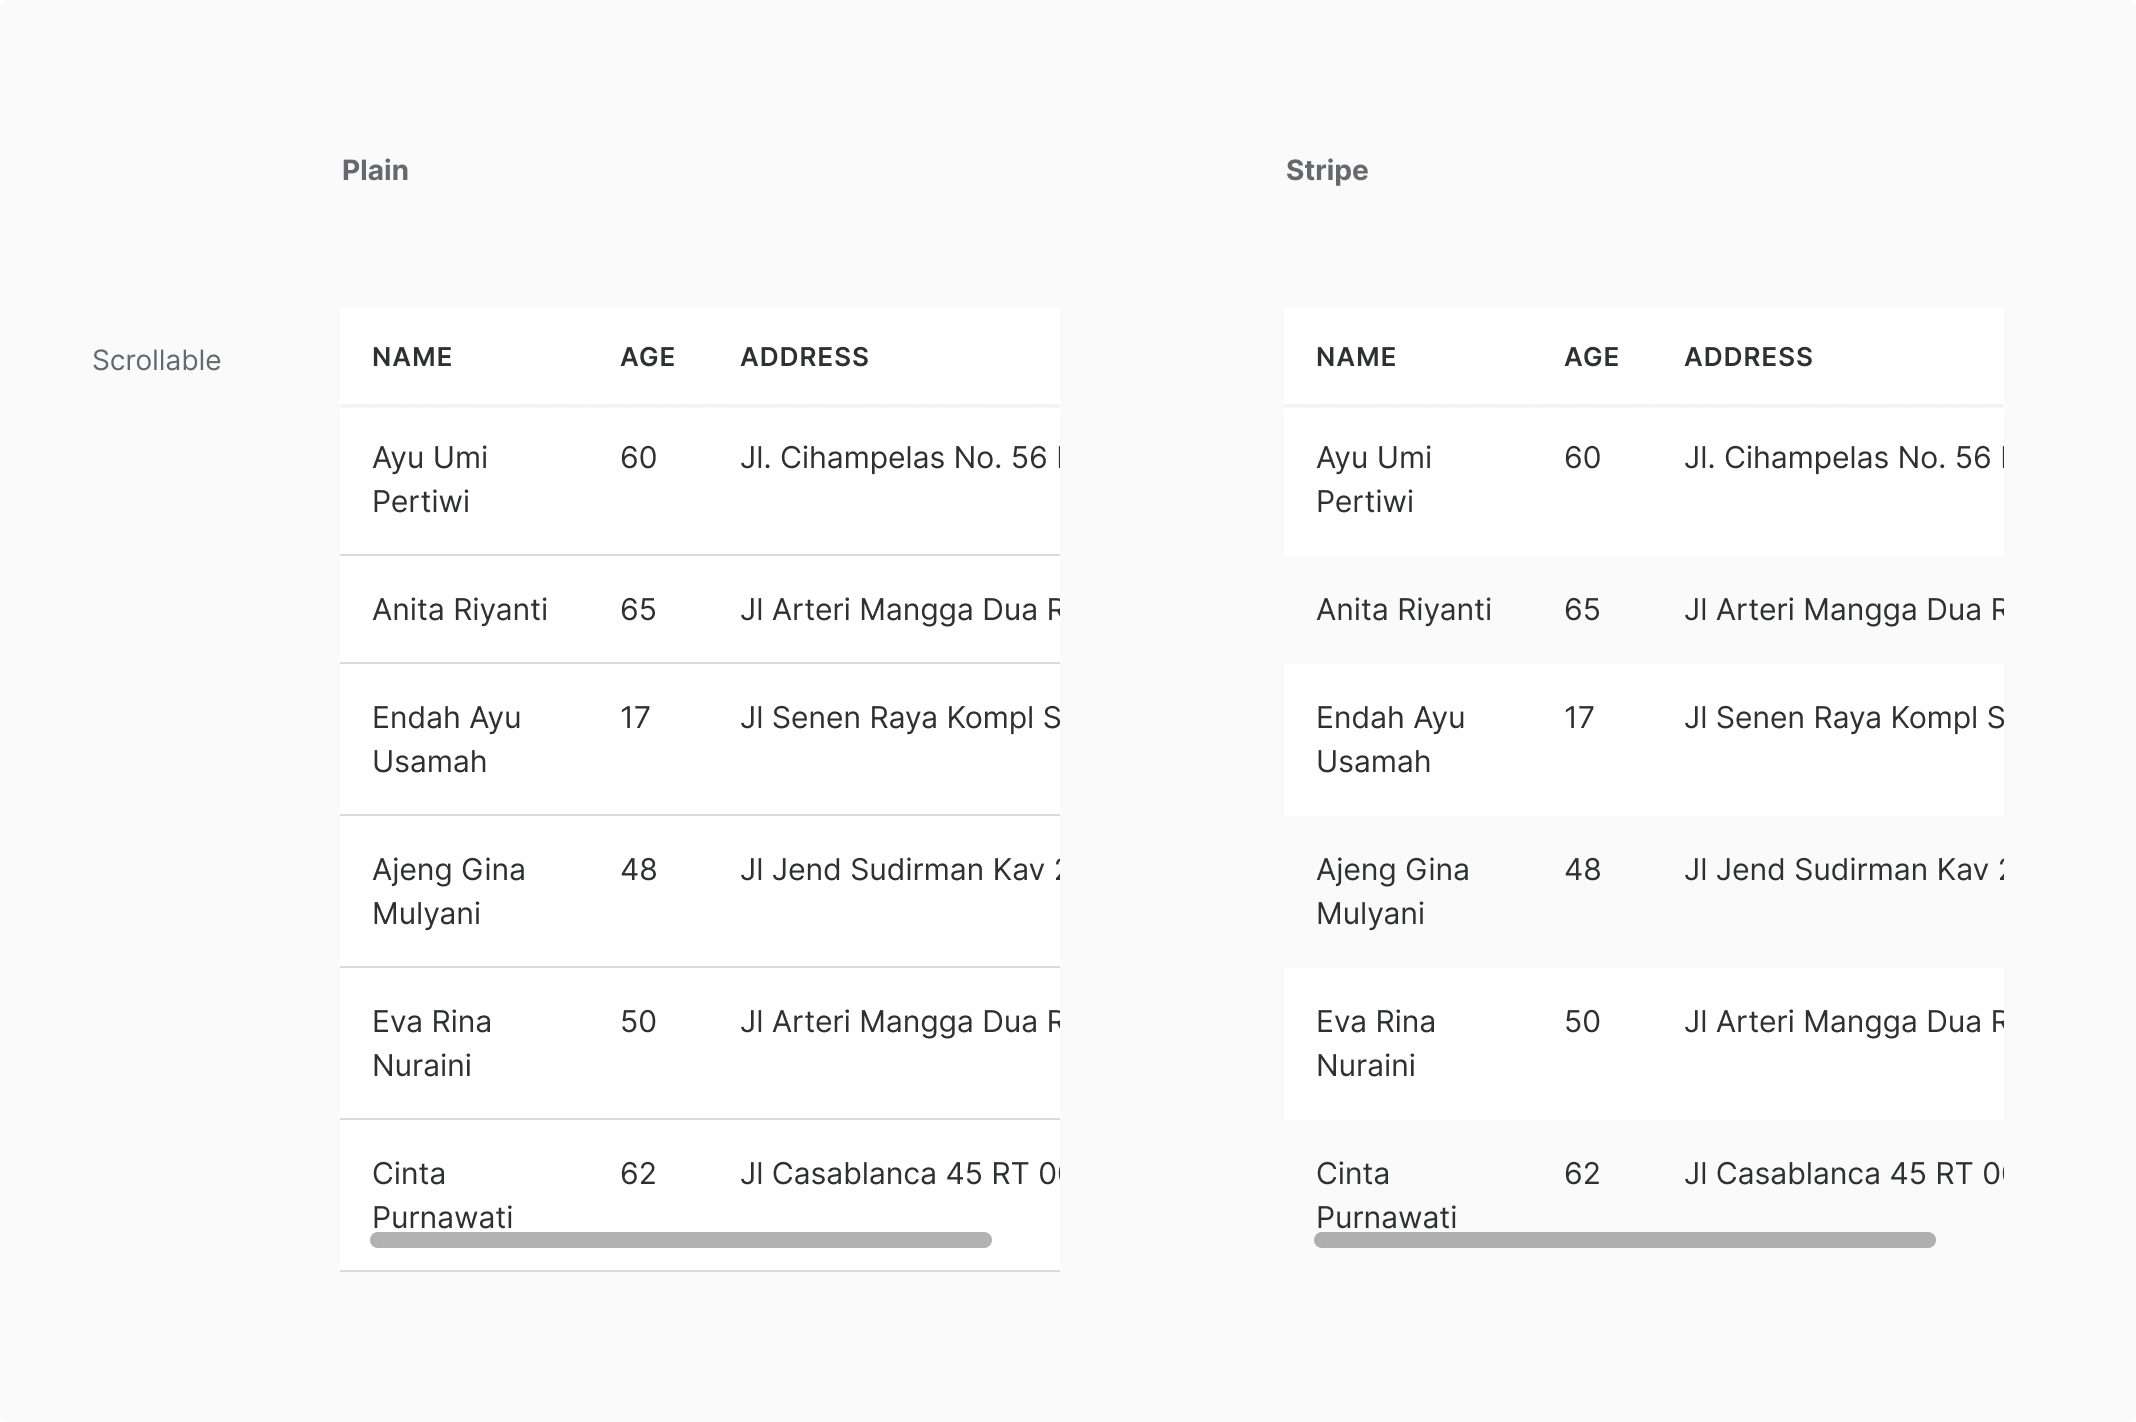
Task: Click age 48 cell in Plain table
Action: click(638, 869)
